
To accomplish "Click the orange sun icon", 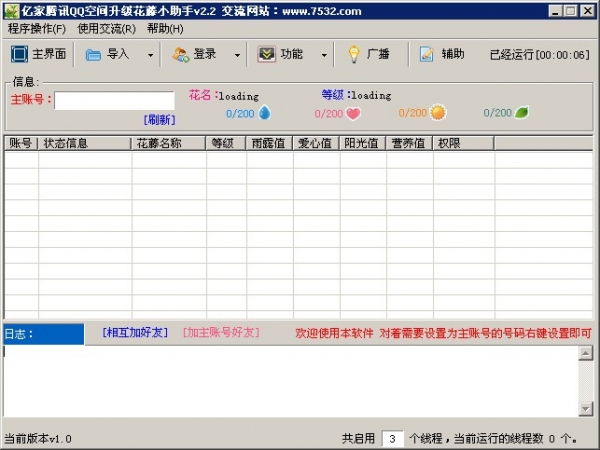I will [x=438, y=112].
